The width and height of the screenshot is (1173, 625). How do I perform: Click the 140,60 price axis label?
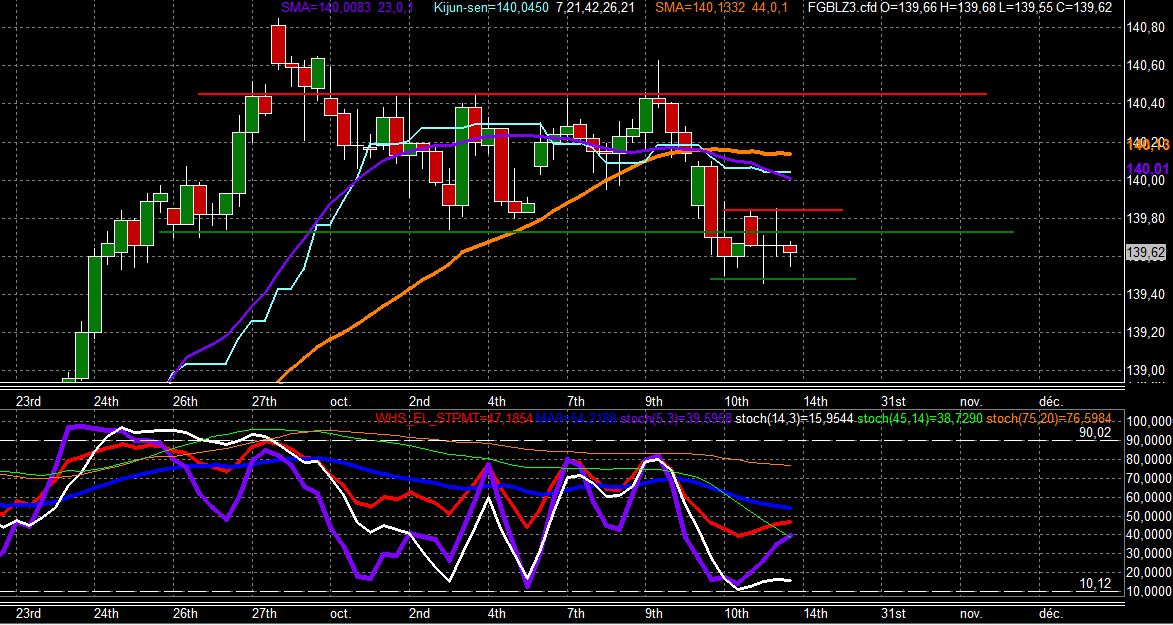point(1145,67)
